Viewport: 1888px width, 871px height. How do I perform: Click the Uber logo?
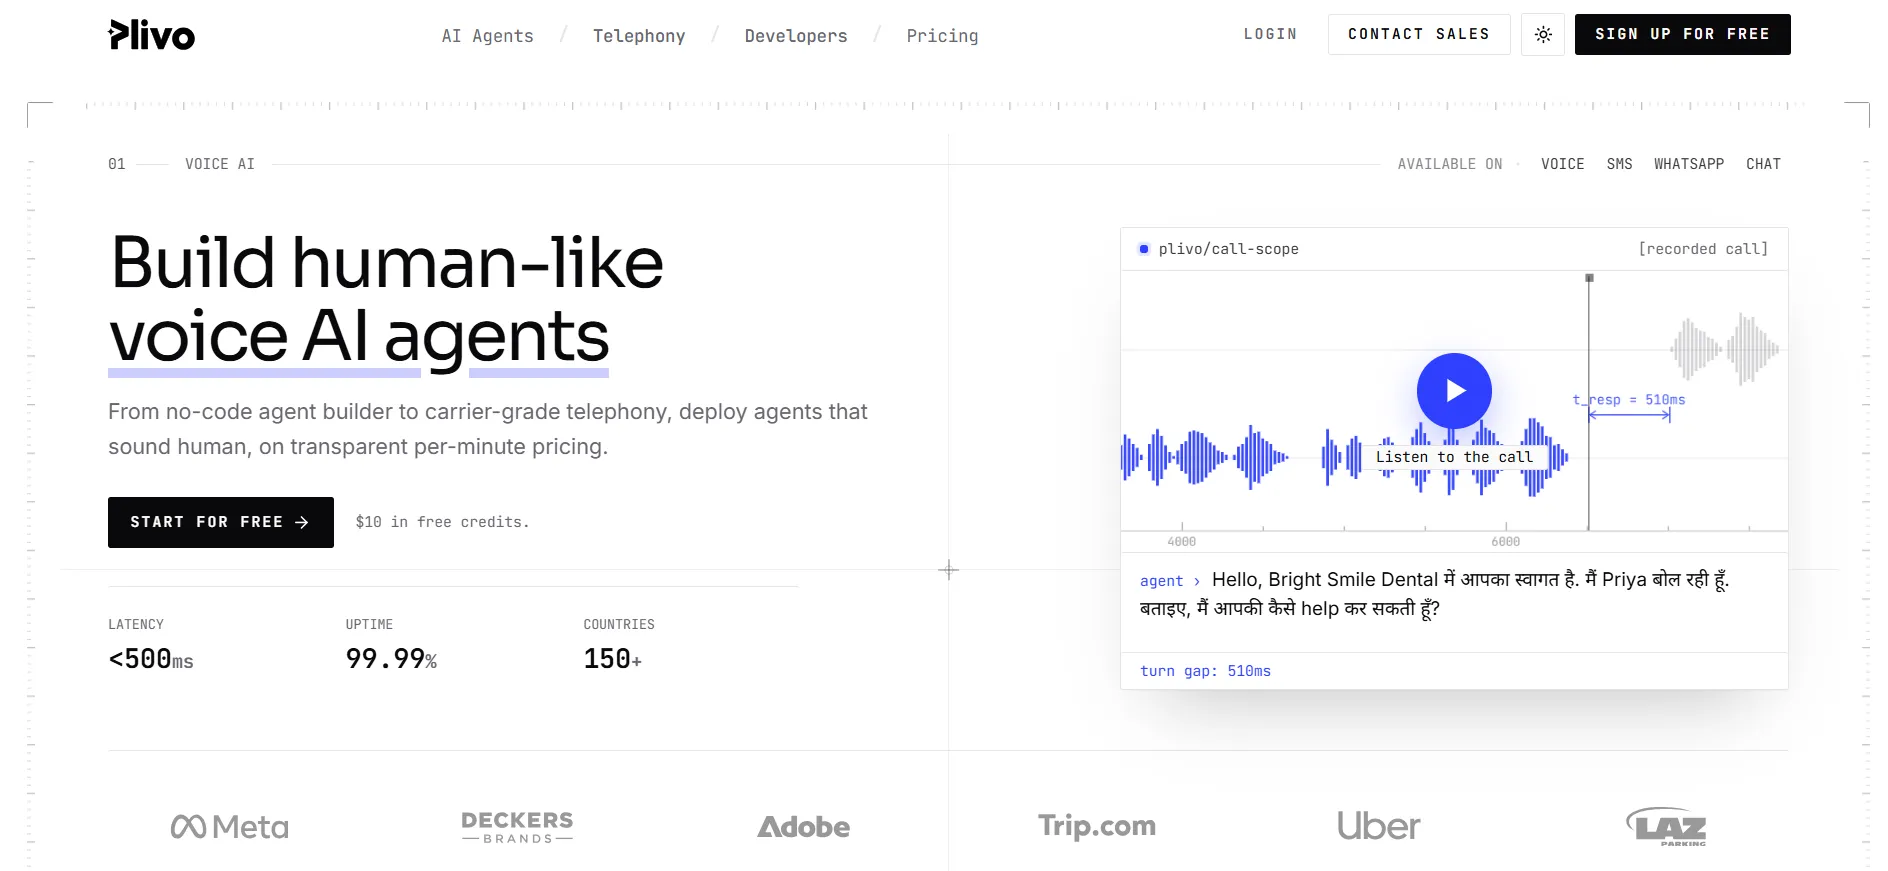click(x=1378, y=826)
